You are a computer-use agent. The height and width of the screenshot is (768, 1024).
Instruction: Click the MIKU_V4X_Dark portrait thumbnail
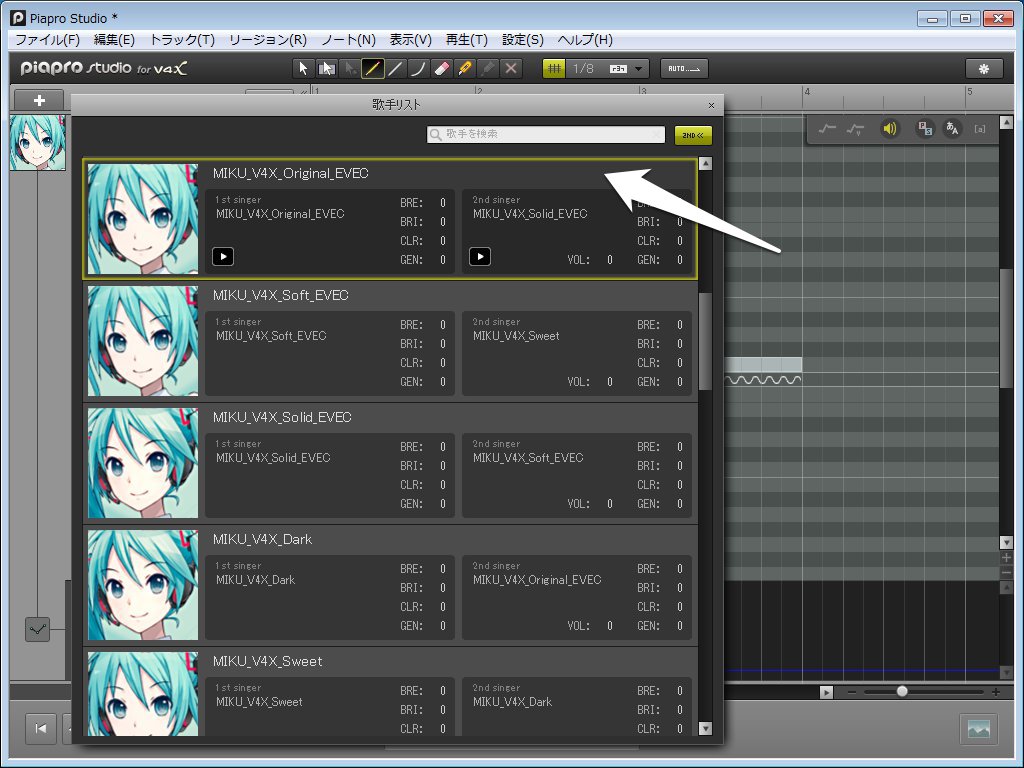coord(143,585)
